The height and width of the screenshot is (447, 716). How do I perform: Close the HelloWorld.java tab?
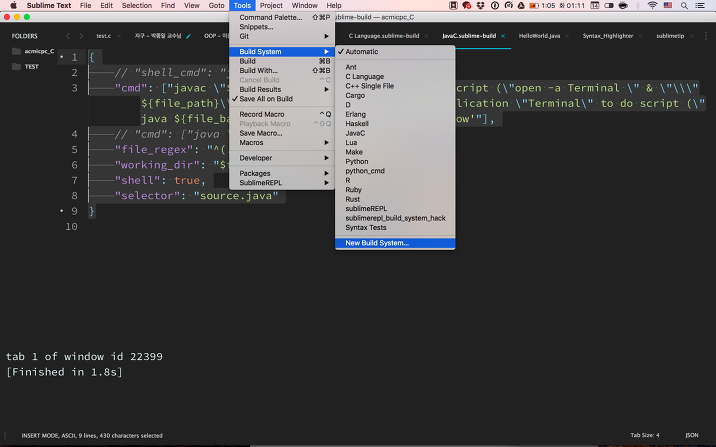tap(567, 36)
